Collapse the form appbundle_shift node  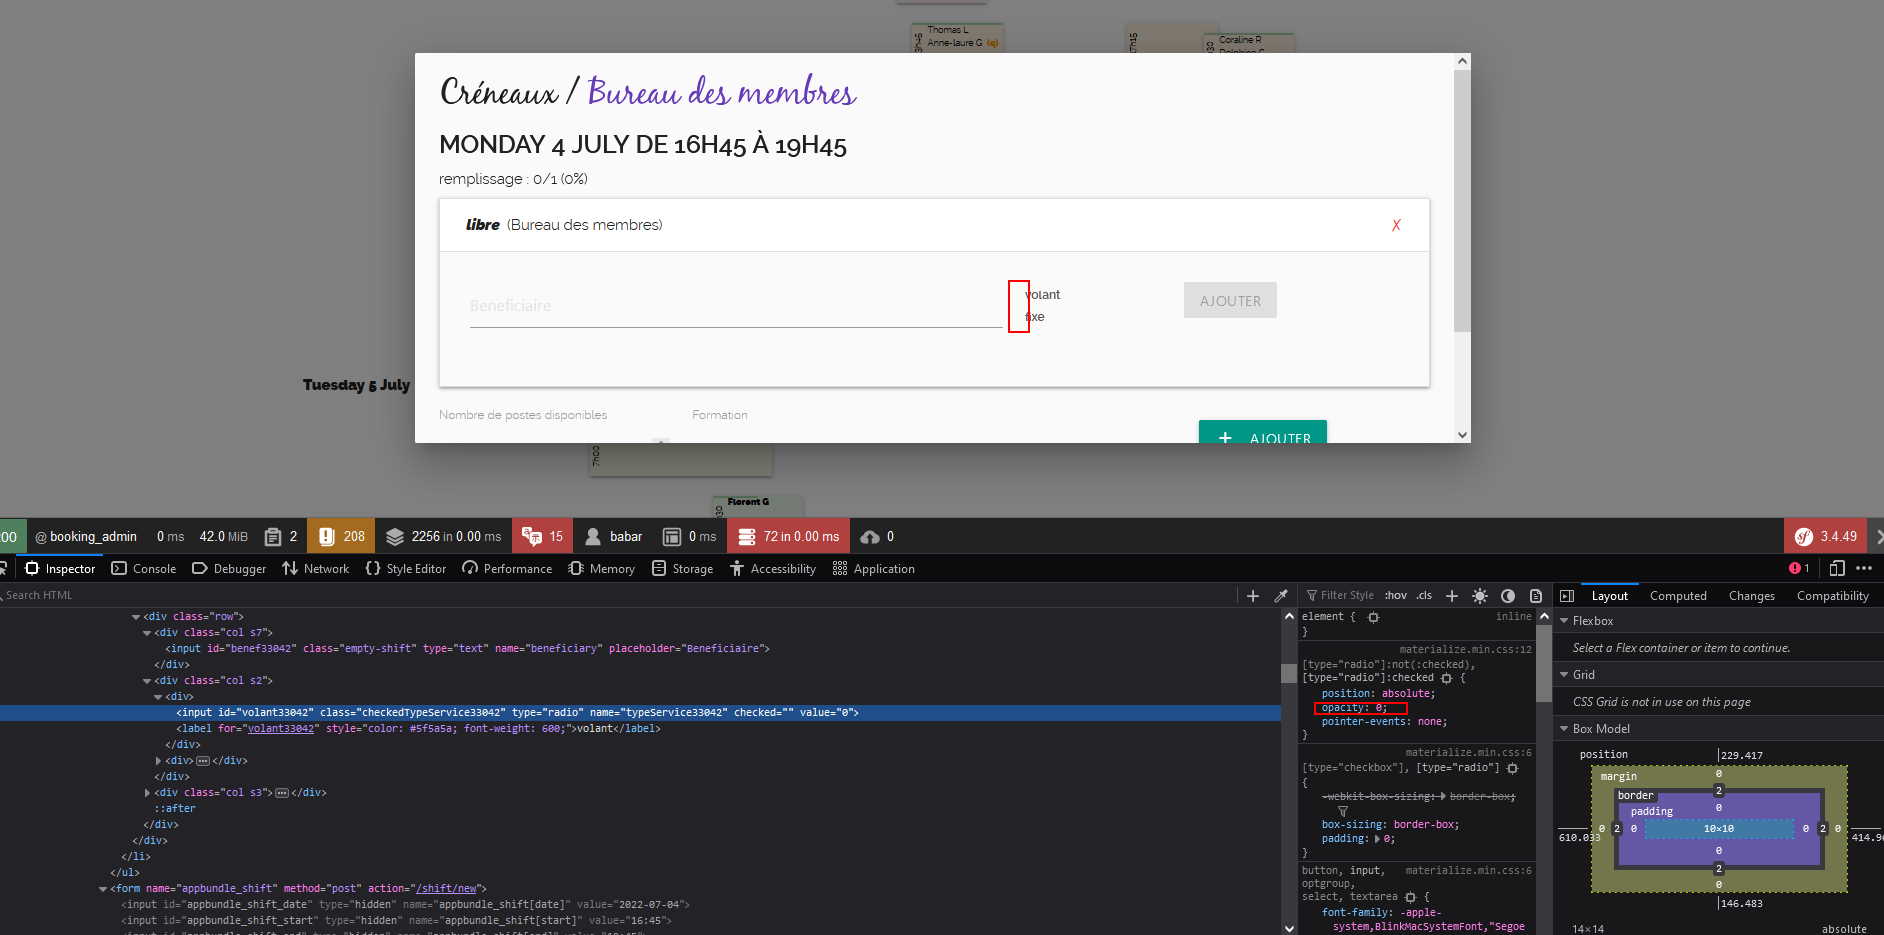[103, 889]
